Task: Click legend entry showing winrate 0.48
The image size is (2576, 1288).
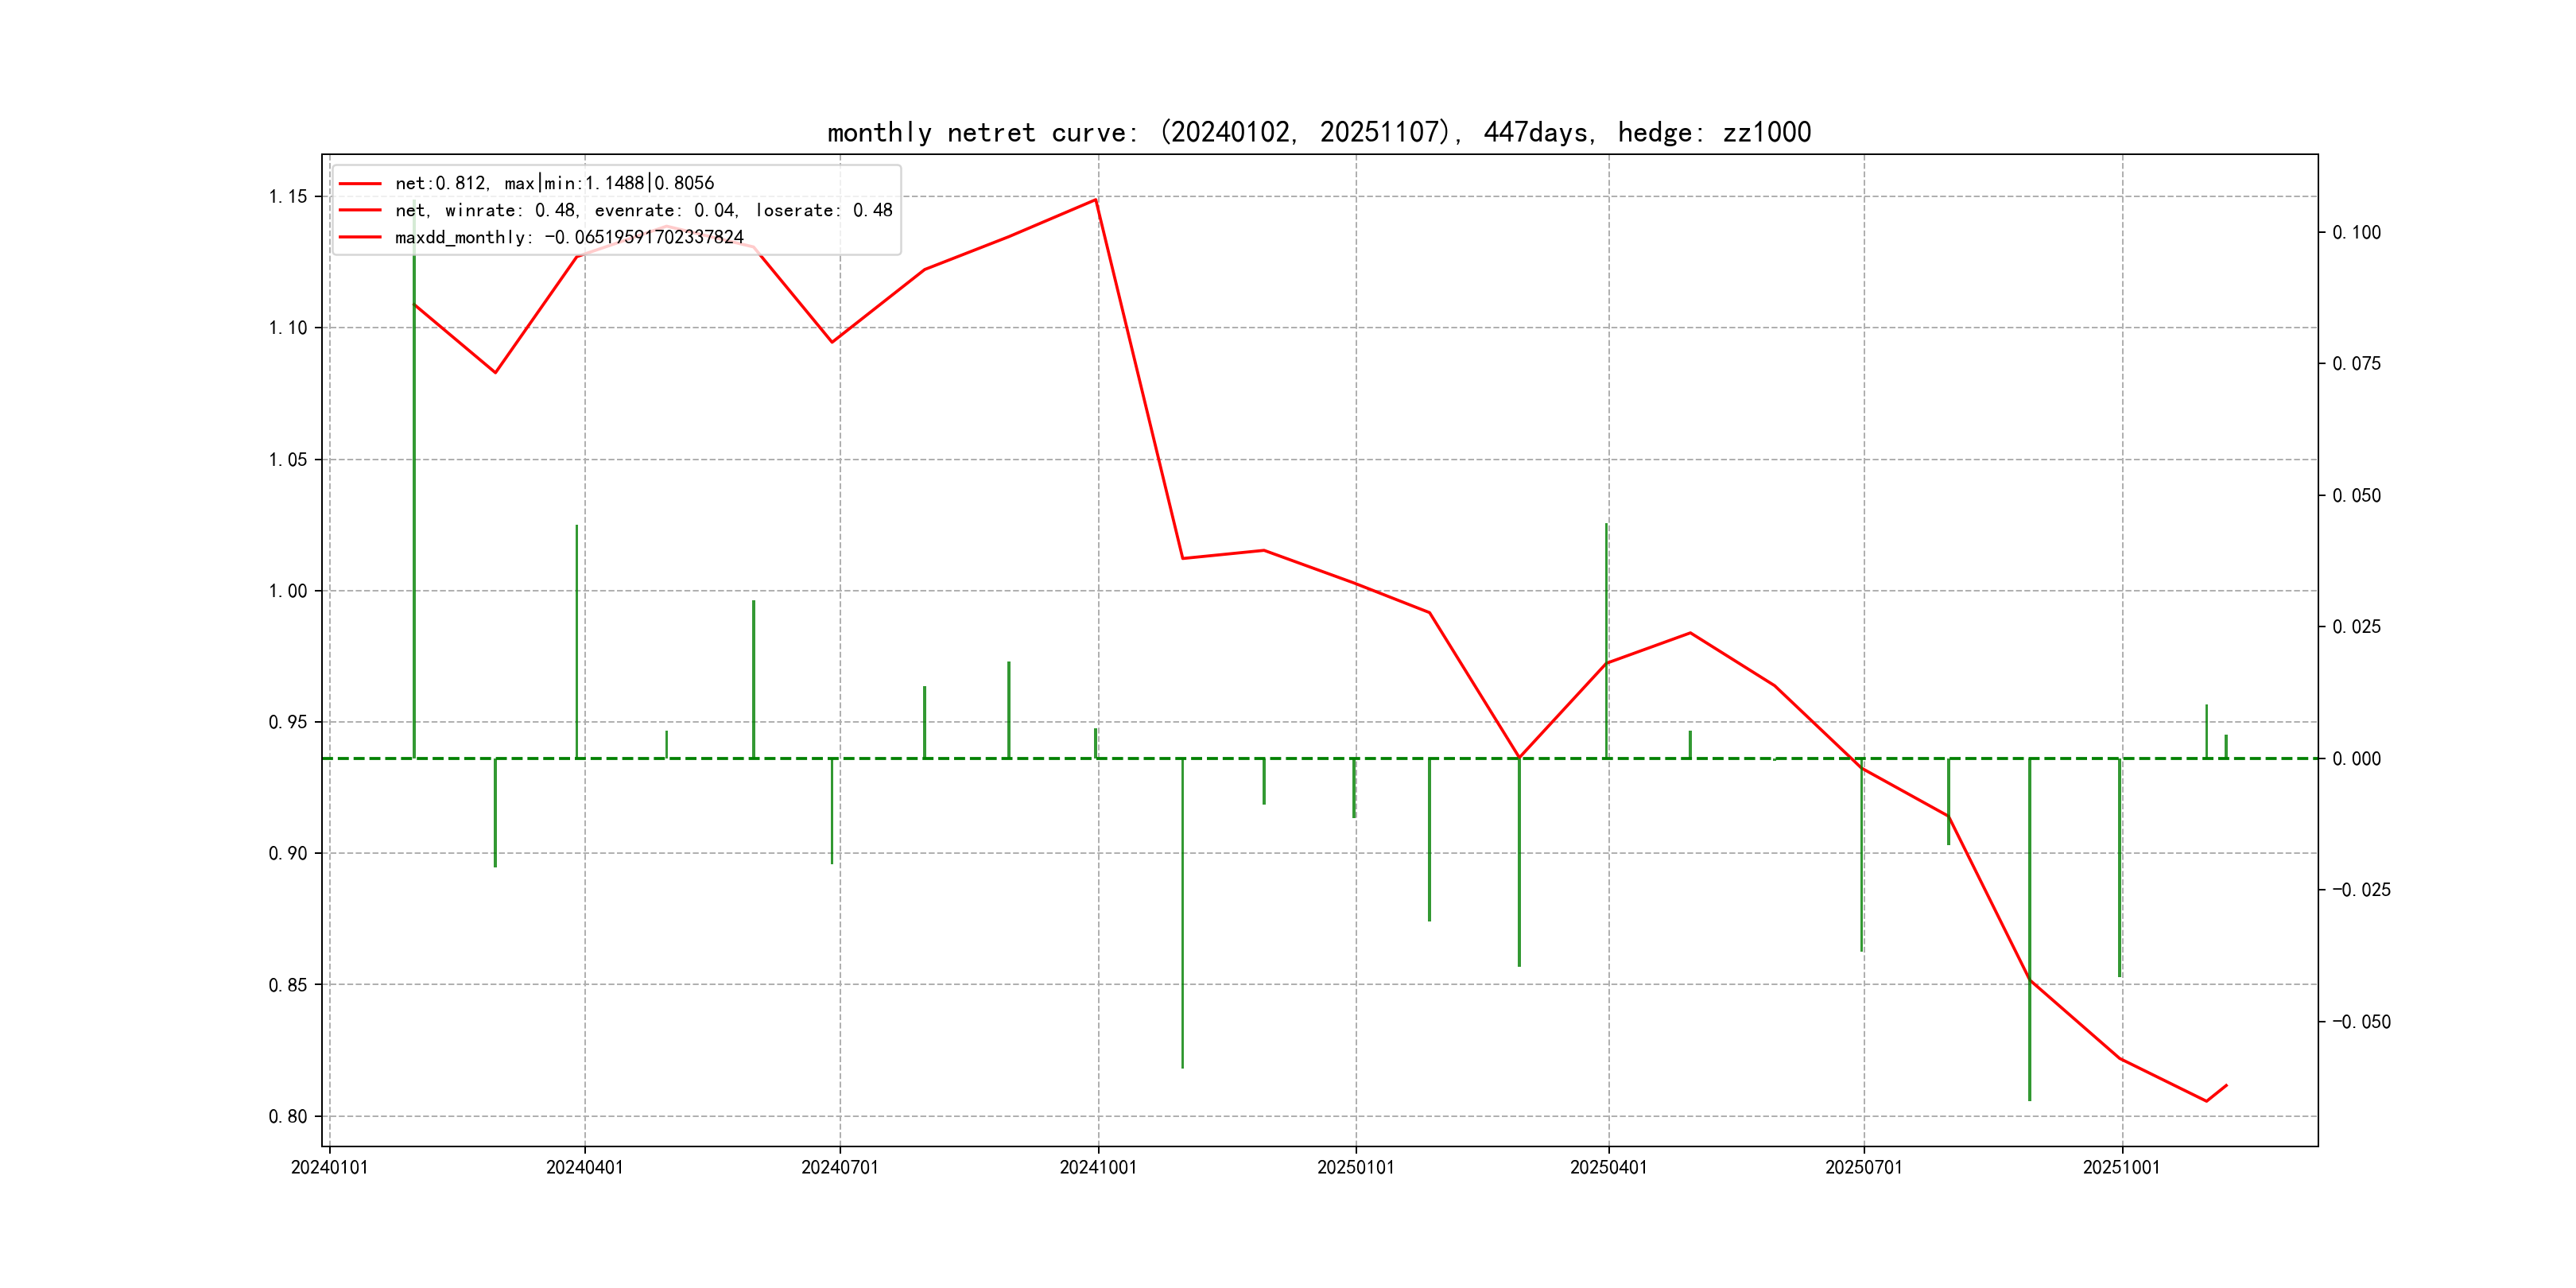Action: [643, 210]
